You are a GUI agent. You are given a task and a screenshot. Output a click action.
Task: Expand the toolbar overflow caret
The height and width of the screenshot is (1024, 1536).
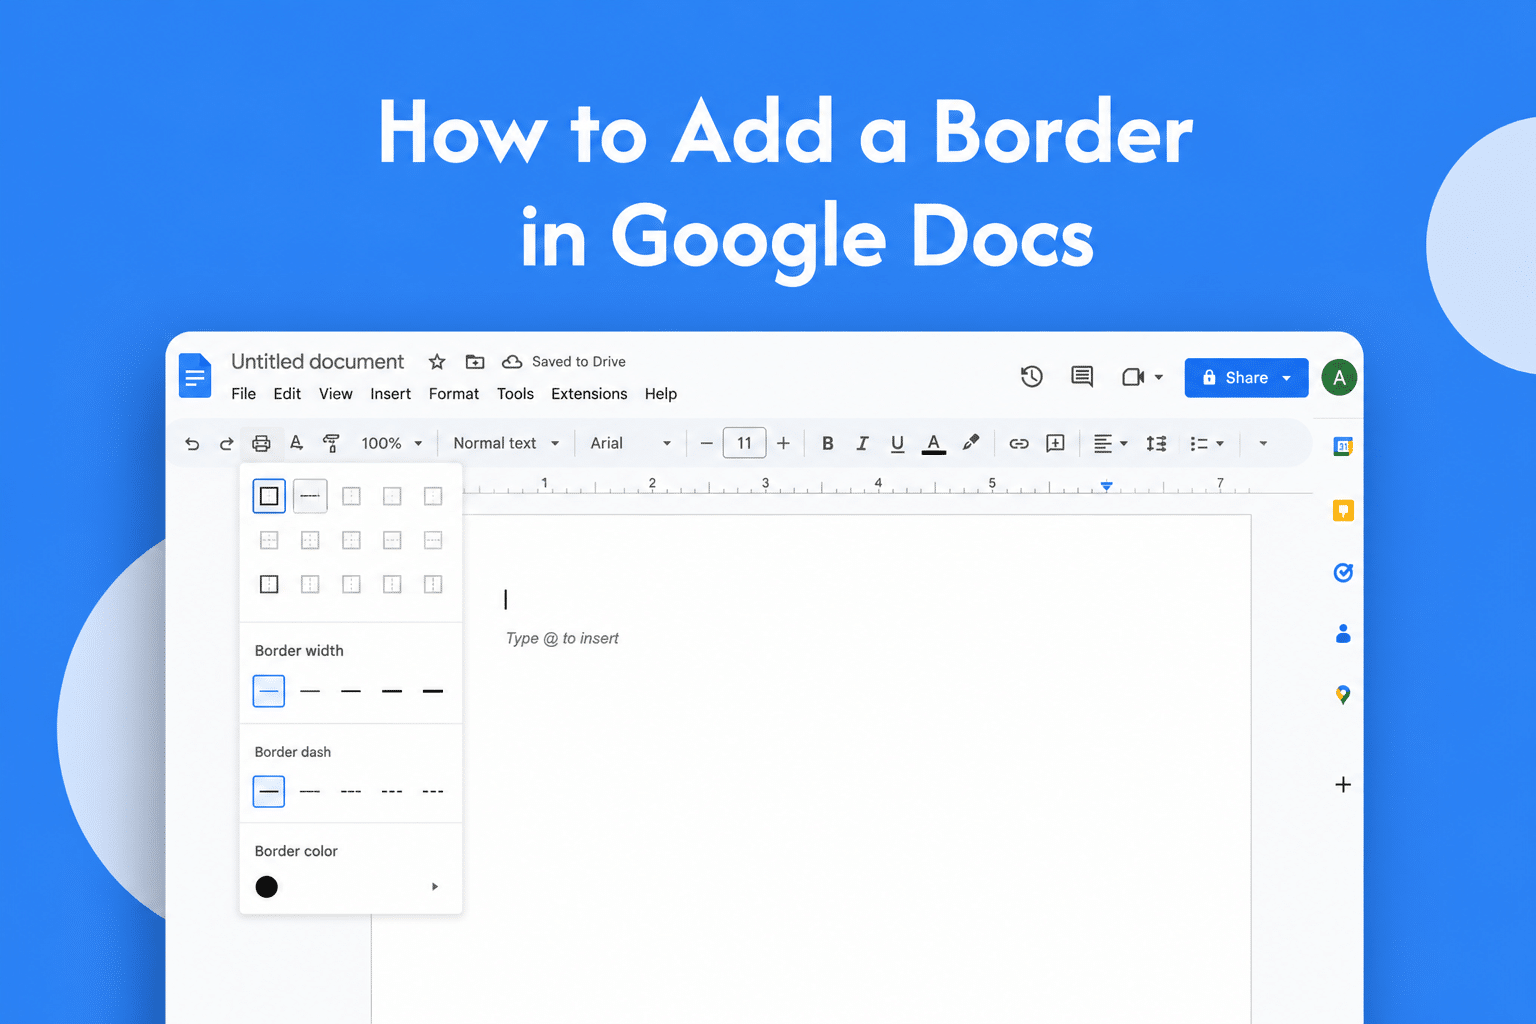pos(1263,444)
